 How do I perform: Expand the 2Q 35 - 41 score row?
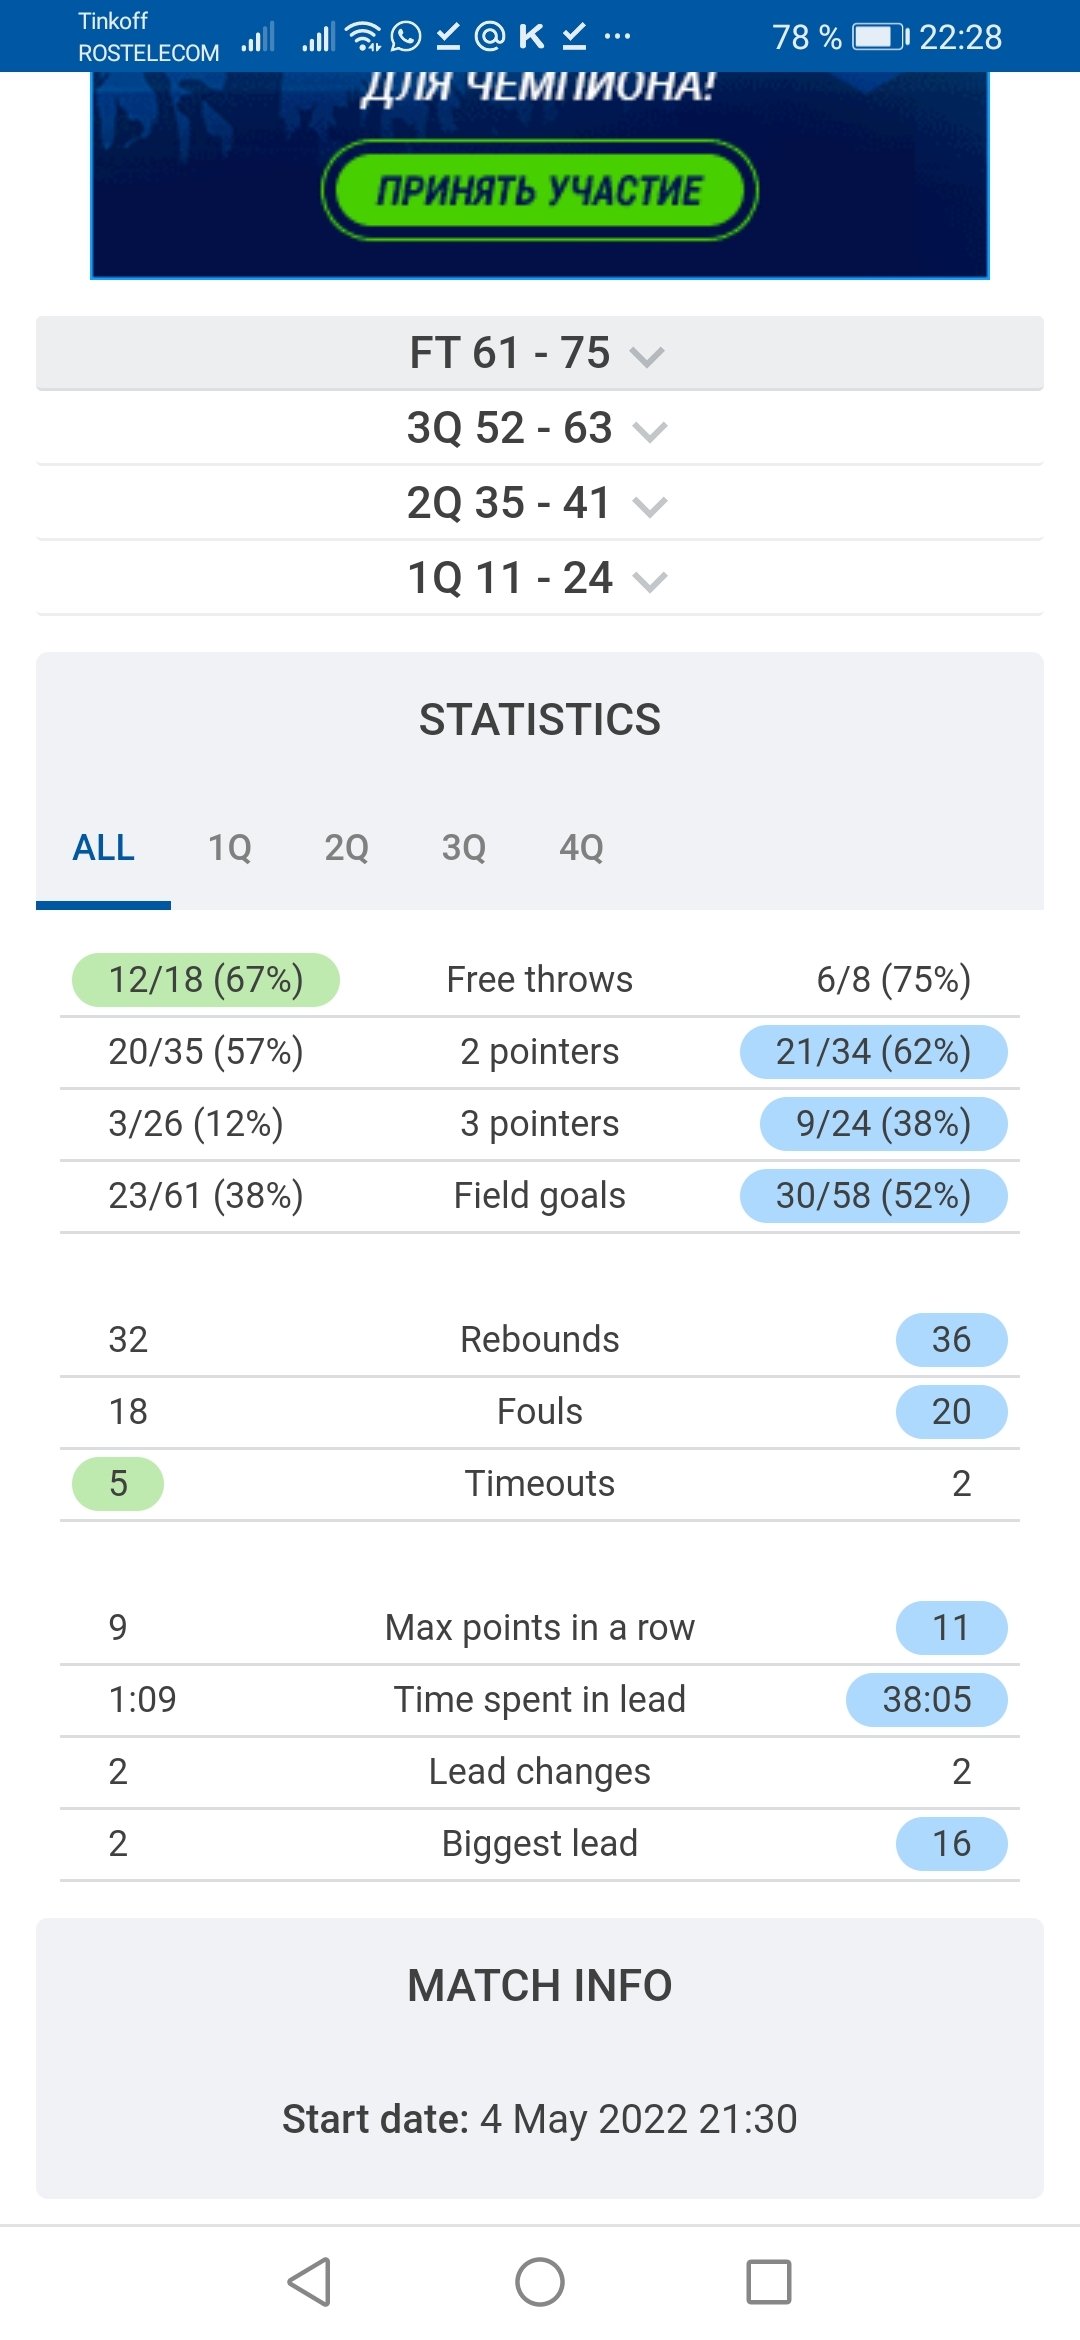[540, 503]
